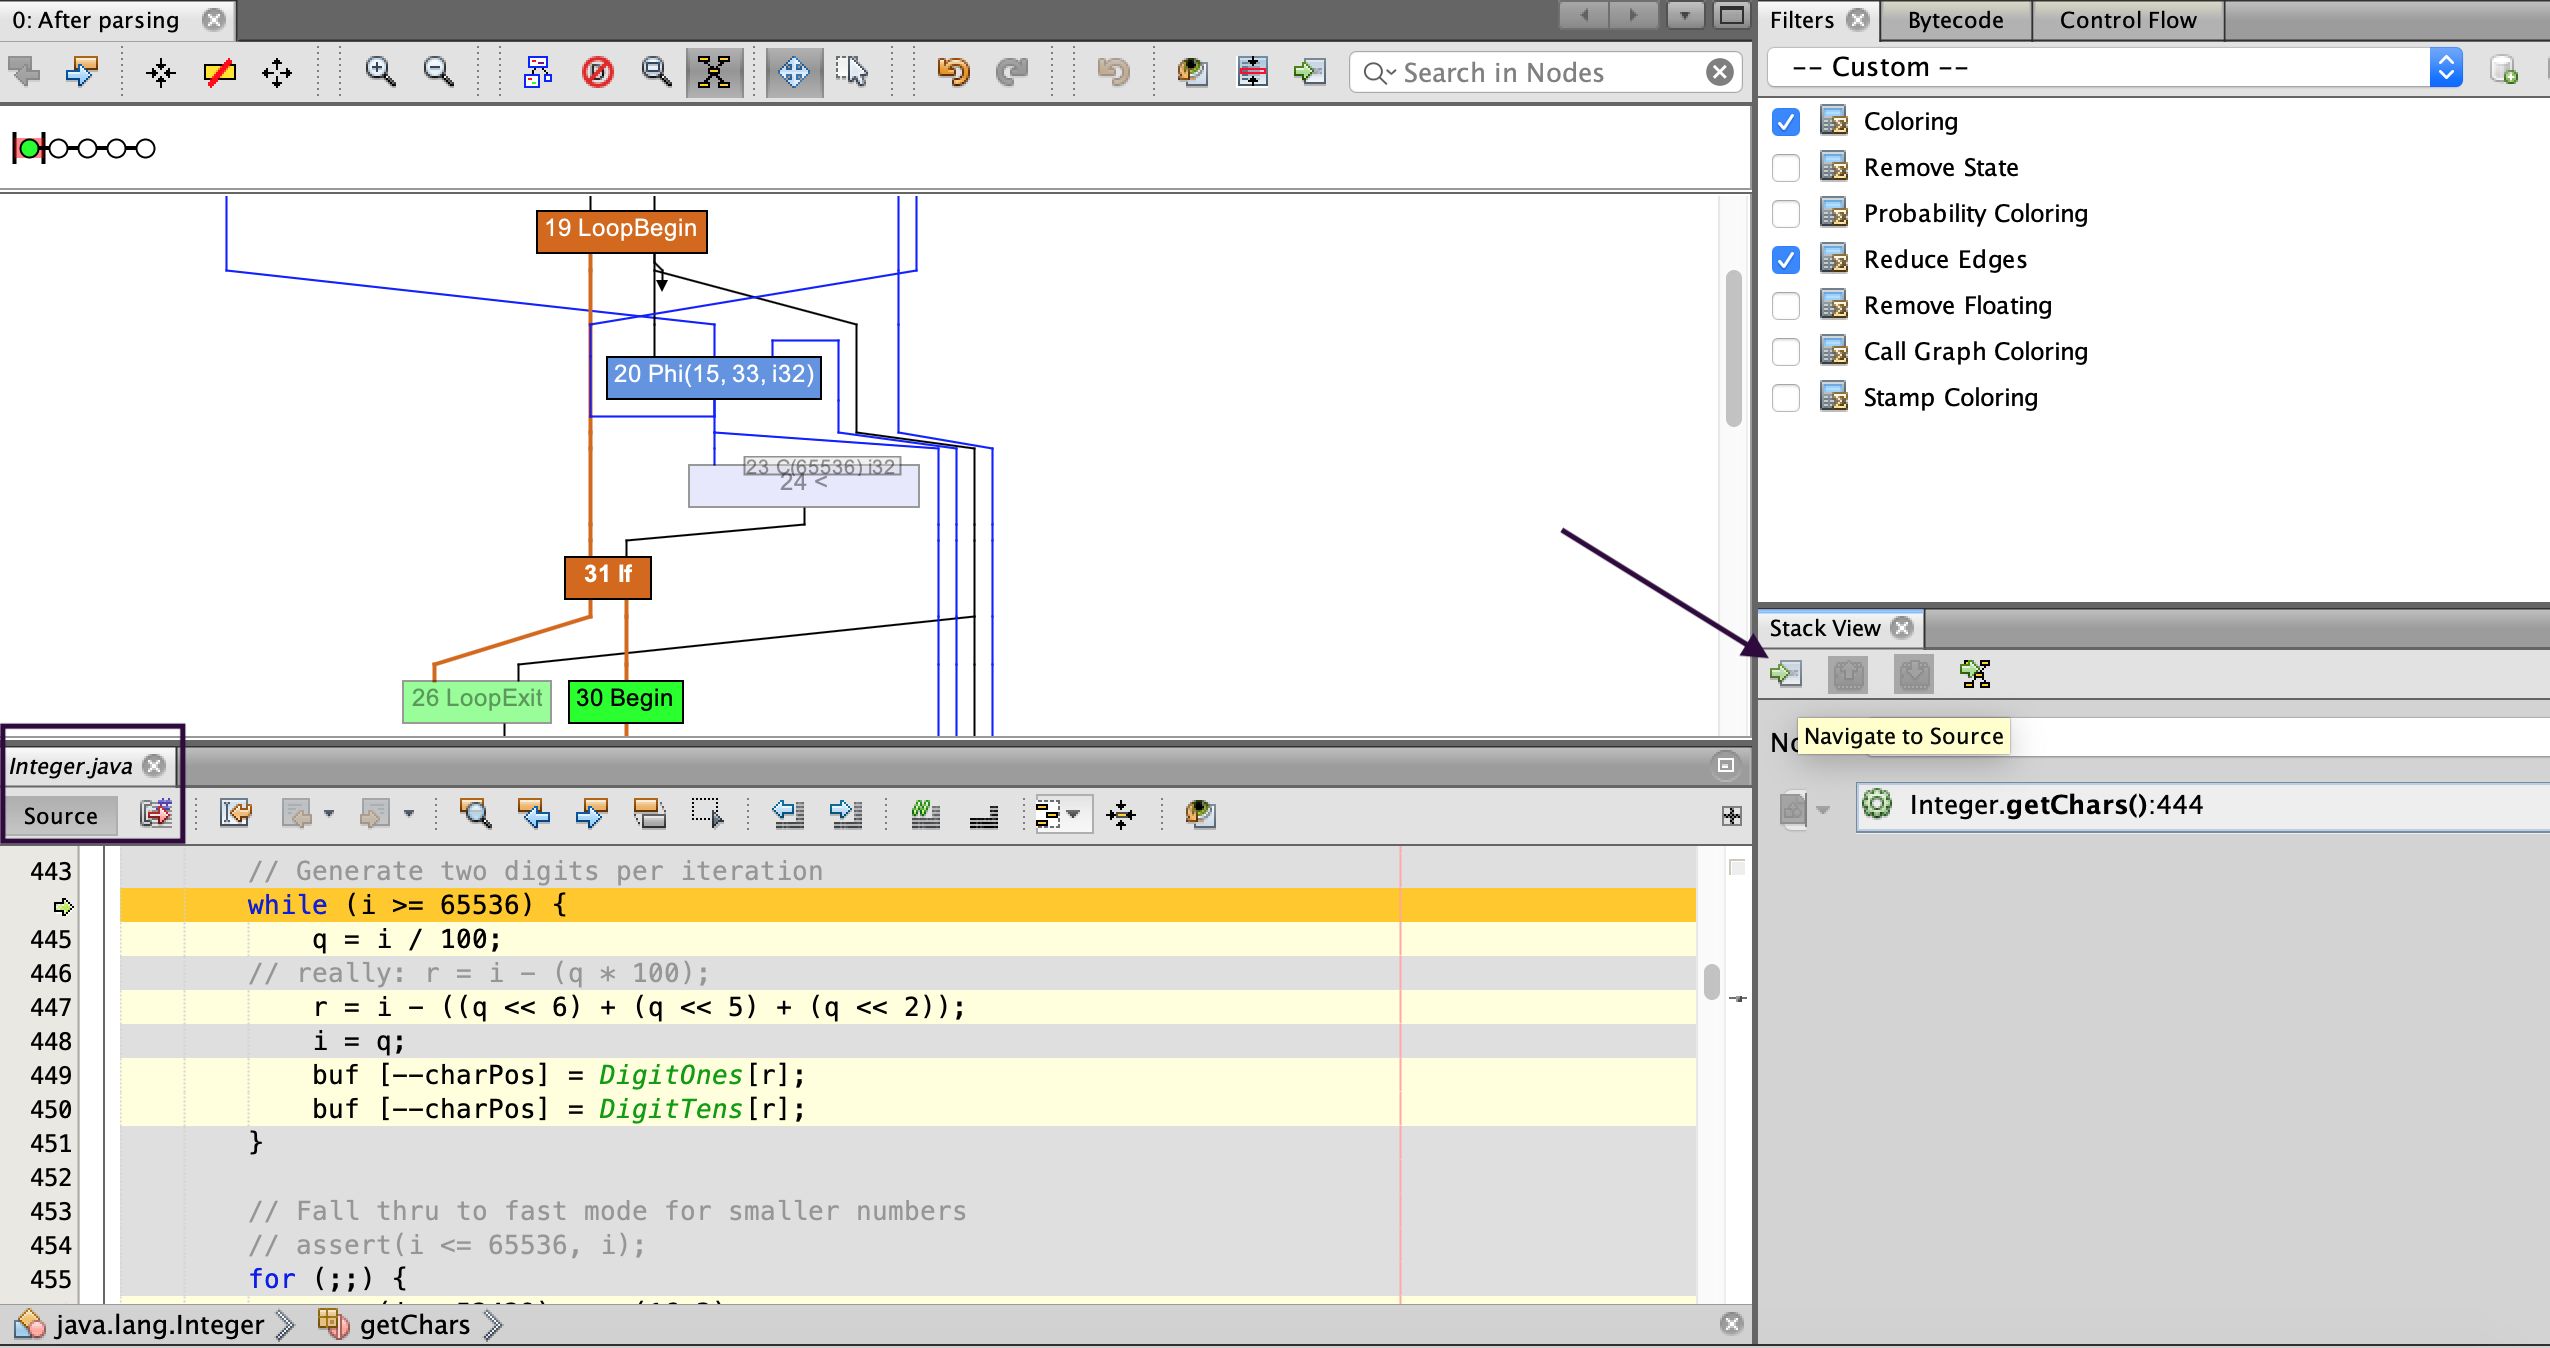Enable the Probability Coloring checkbox

coord(1786,214)
